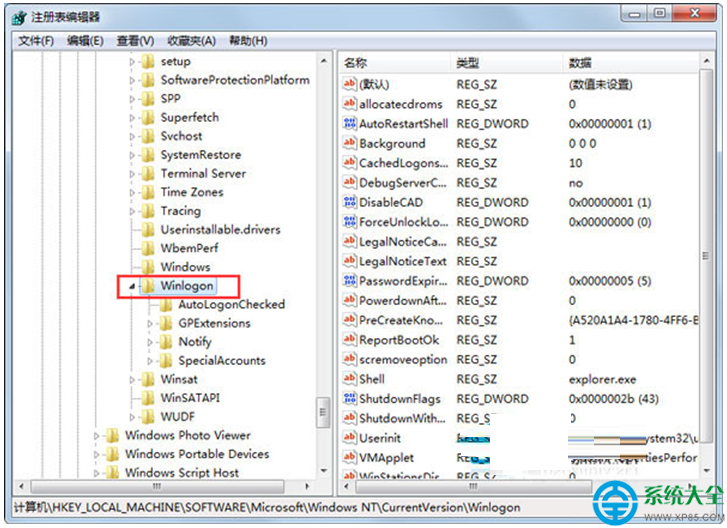Viewport: 727px width, 528px height.
Task: Select the PreCreateKno... value name
Action: 401,320
